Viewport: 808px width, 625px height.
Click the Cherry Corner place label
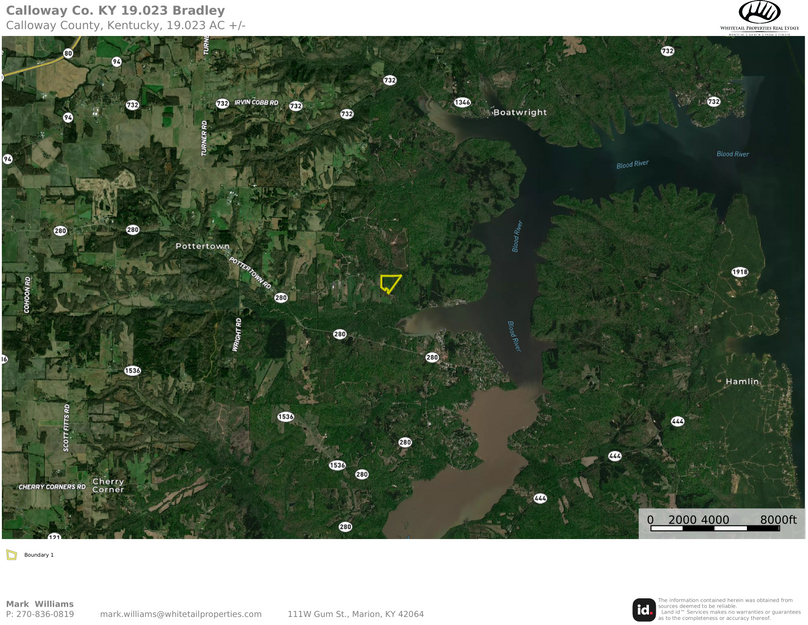click(x=108, y=485)
